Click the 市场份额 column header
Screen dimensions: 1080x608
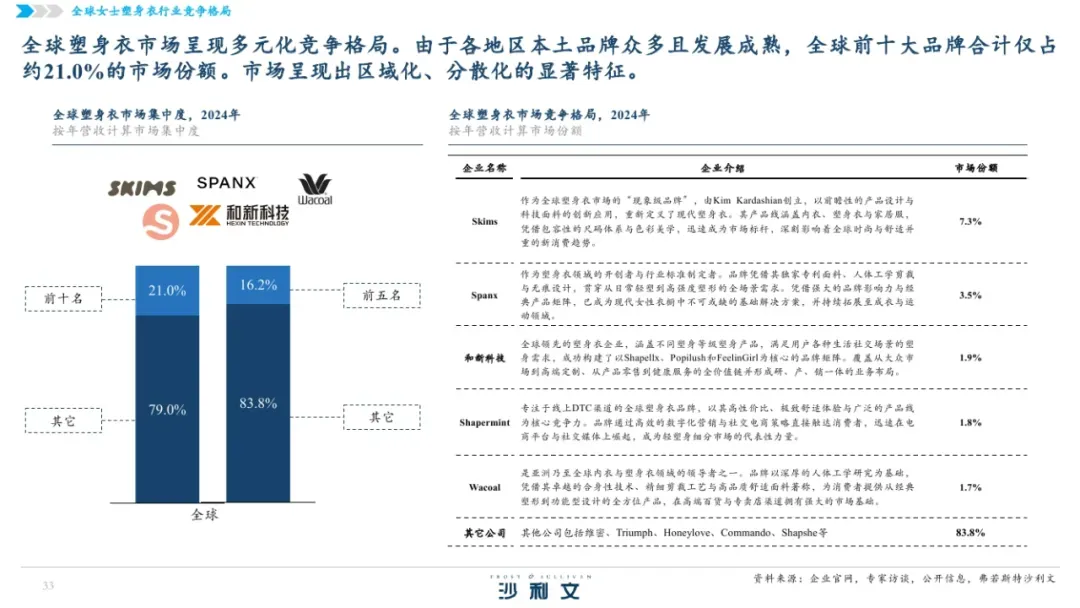pos(976,168)
